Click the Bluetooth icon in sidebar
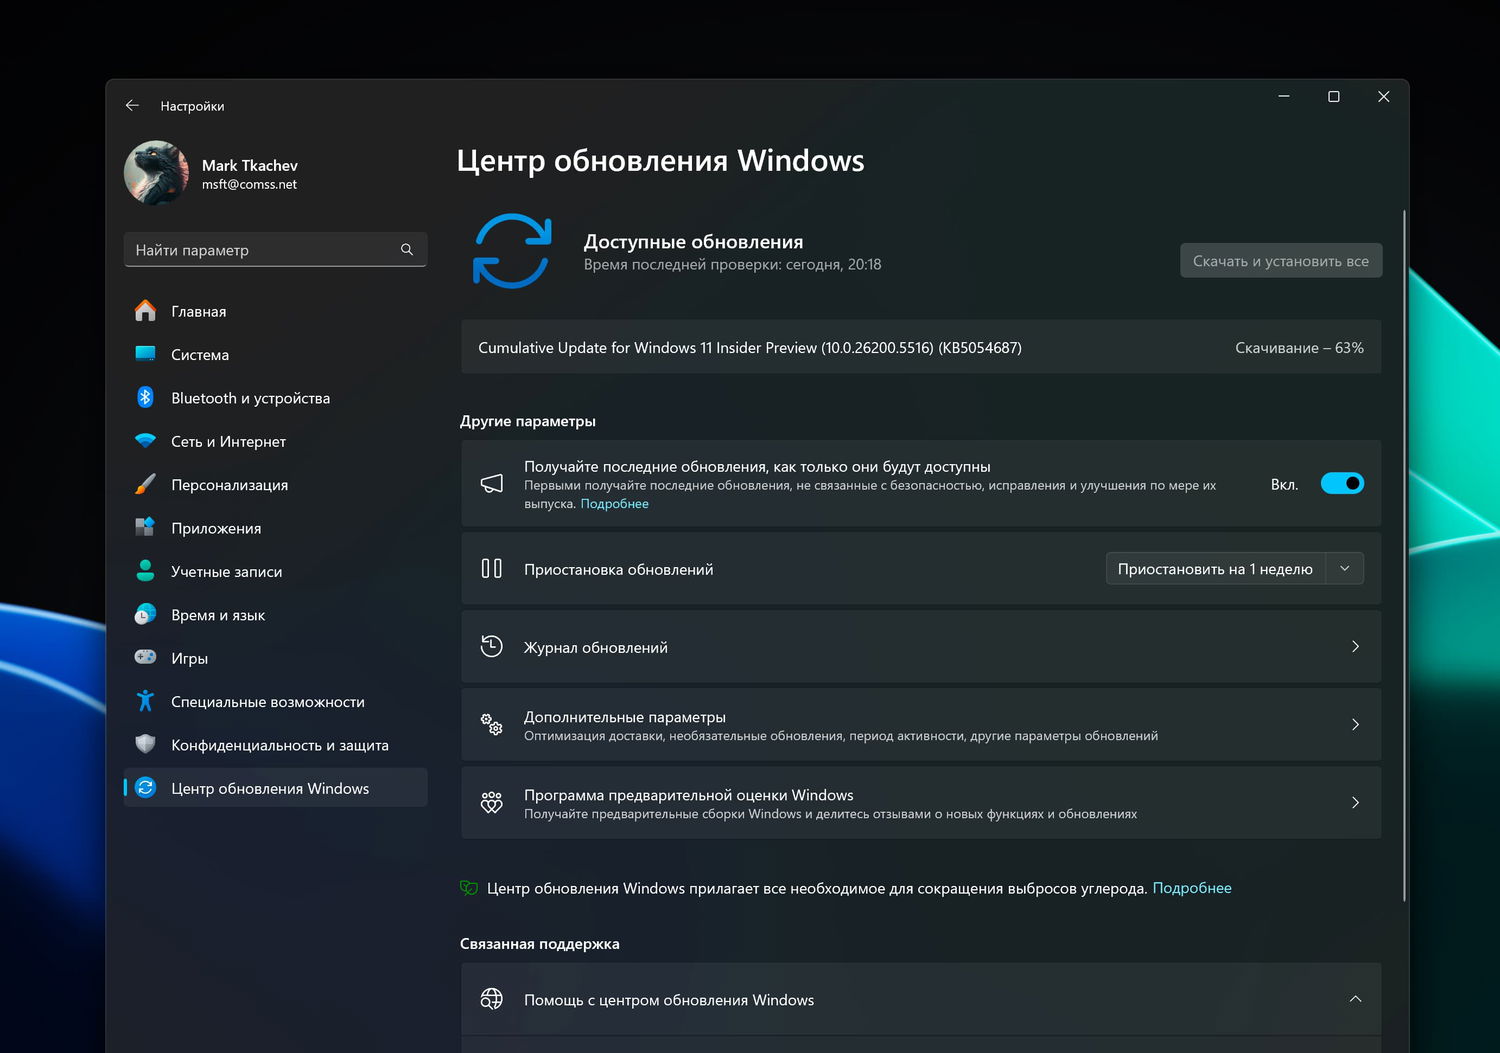Image resolution: width=1500 pixels, height=1053 pixels. [x=145, y=398]
